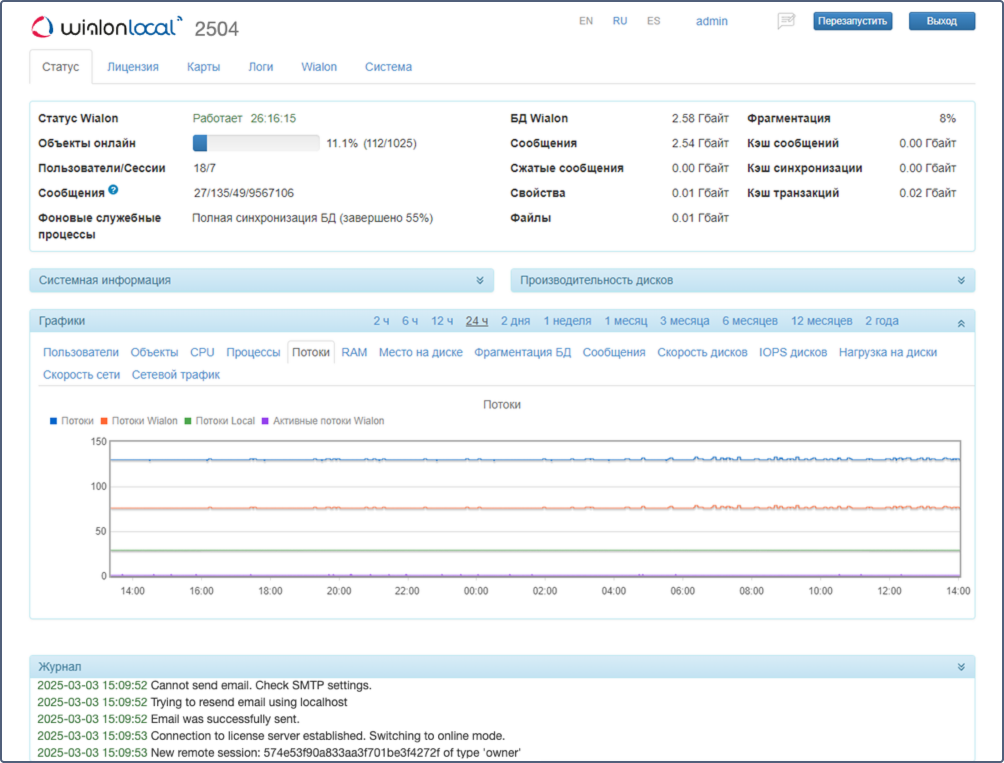1004x763 pixels.
Task: Show the RAM chart
Action: [354, 352]
